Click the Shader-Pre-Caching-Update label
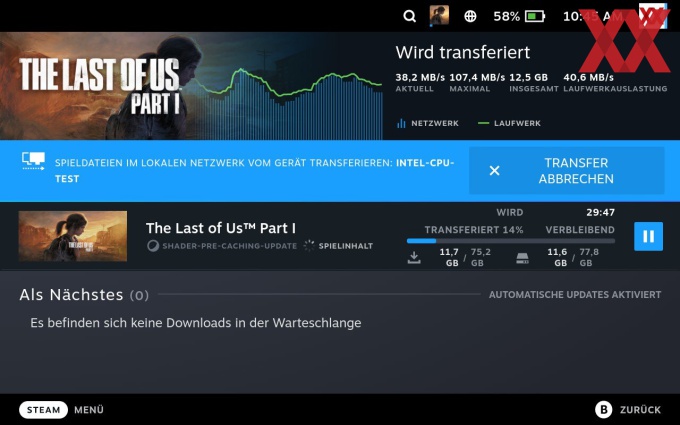Viewport: 680px width, 425px height. [x=229, y=246]
